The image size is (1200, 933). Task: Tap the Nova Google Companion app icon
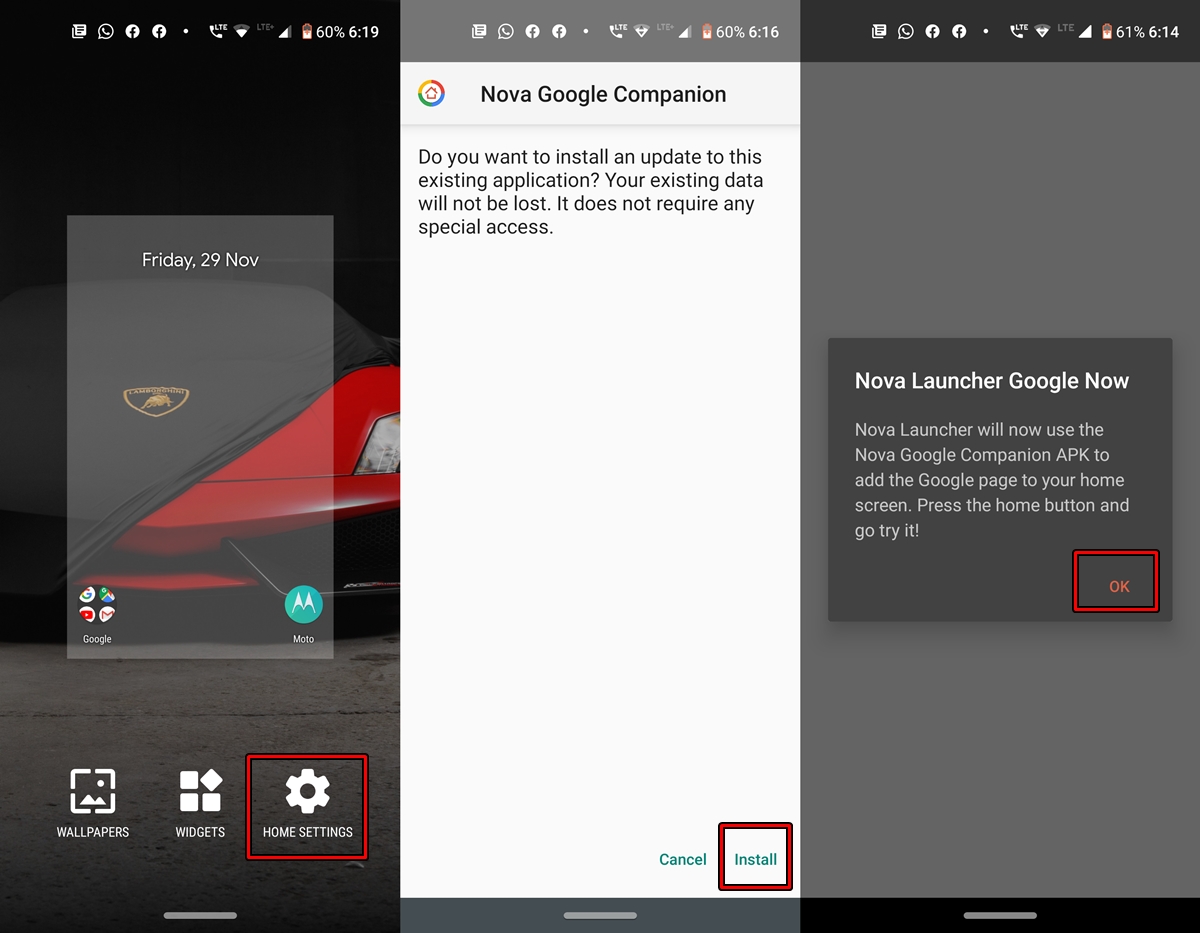click(431, 94)
